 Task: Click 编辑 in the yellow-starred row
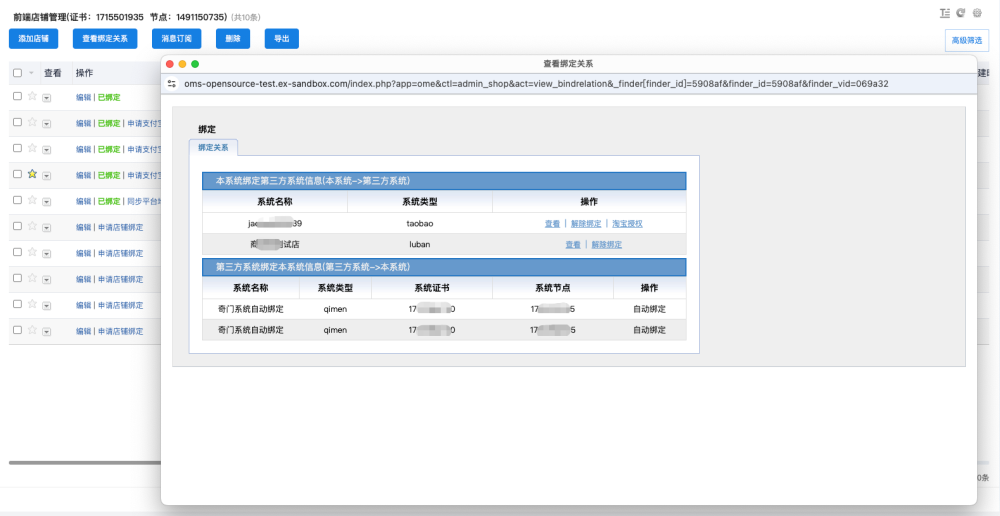[x=84, y=175]
